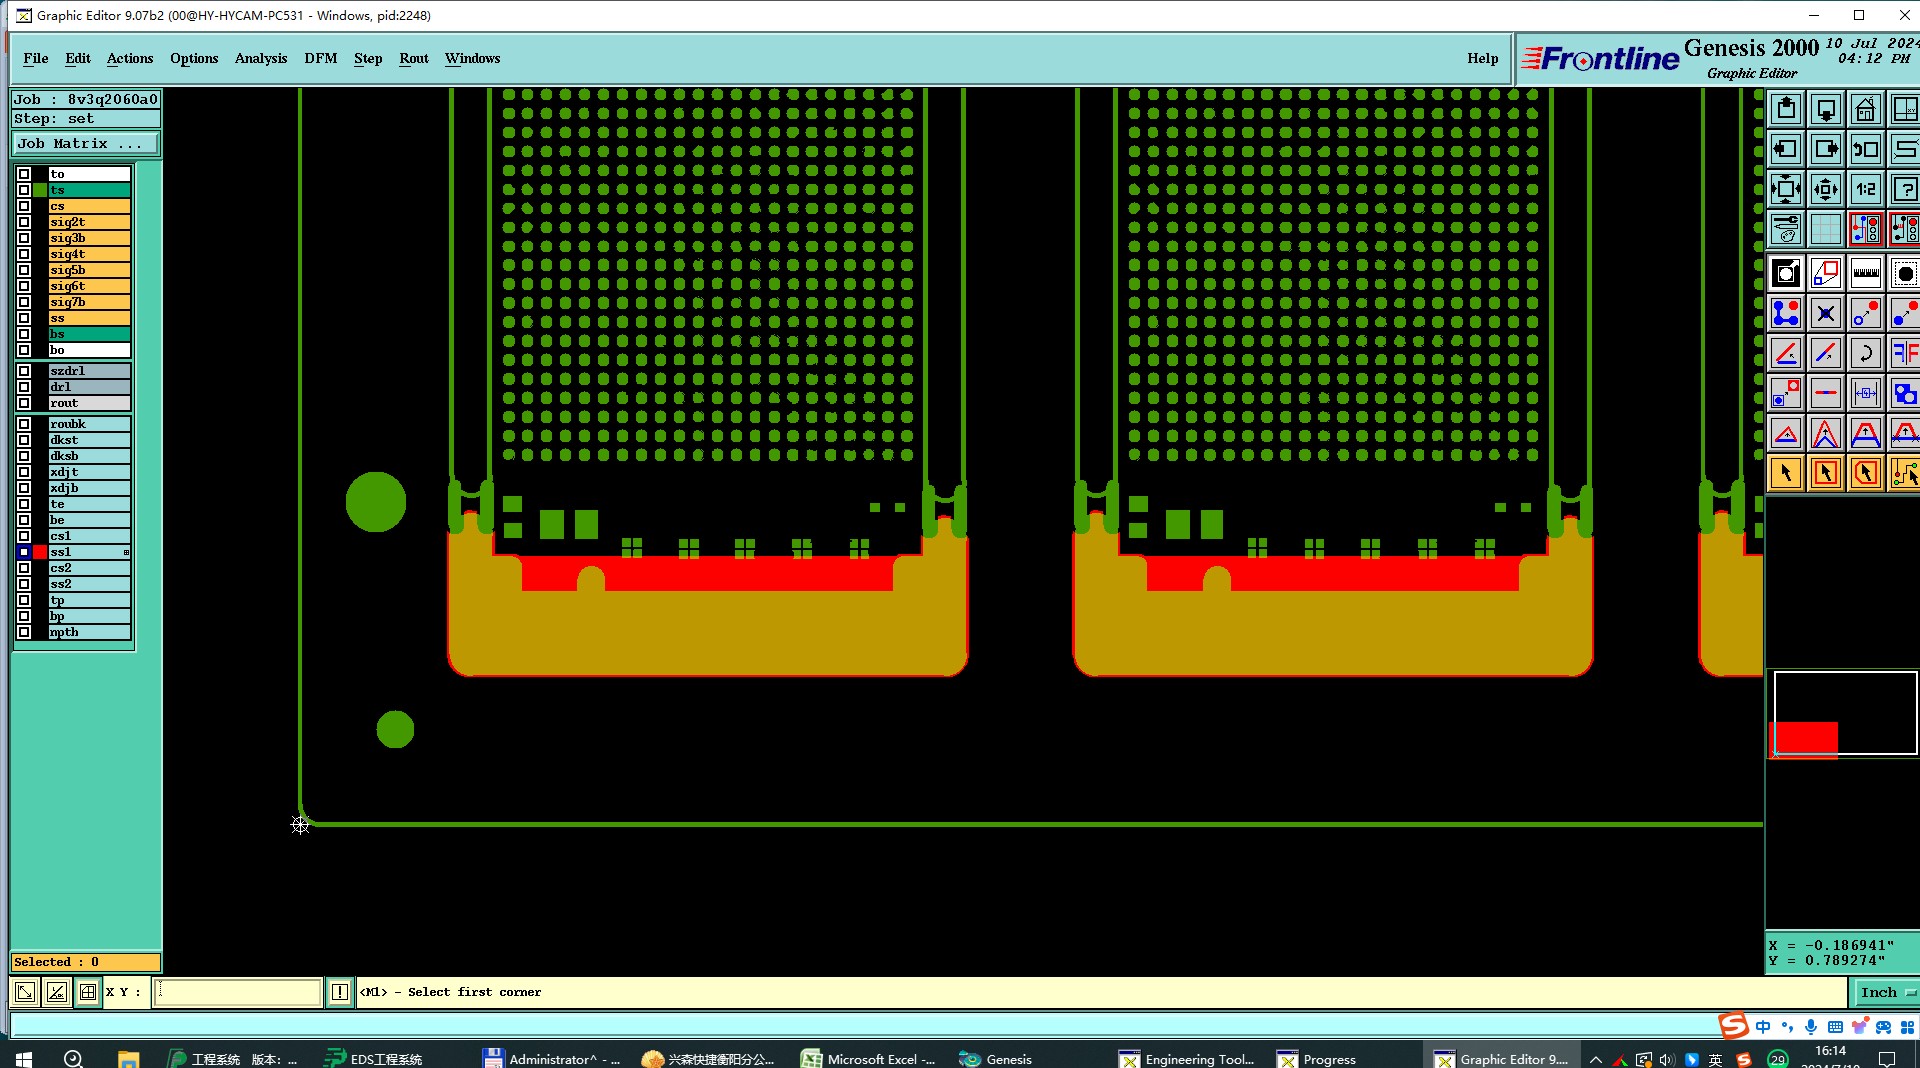Click the red color swatch of 'ss1' layer
The image size is (1920, 1068).
point(40,552)
